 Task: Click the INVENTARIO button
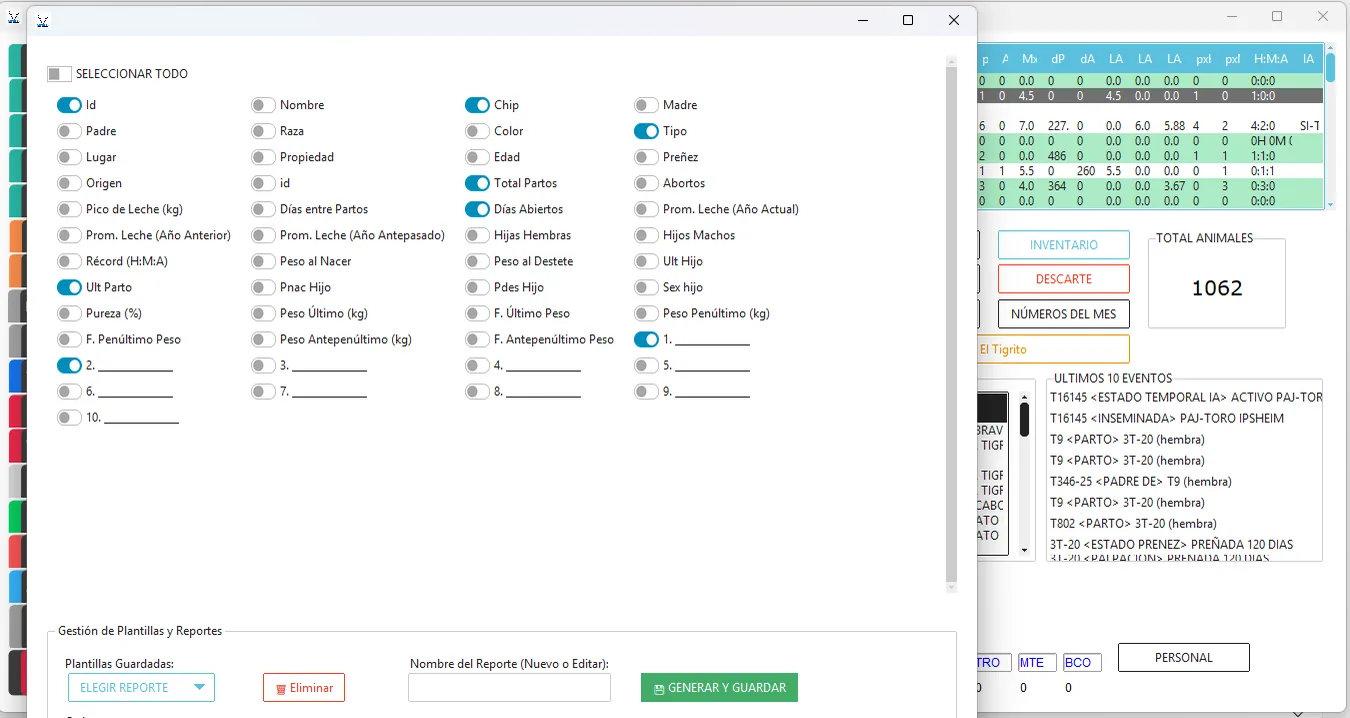point(1064,245)
